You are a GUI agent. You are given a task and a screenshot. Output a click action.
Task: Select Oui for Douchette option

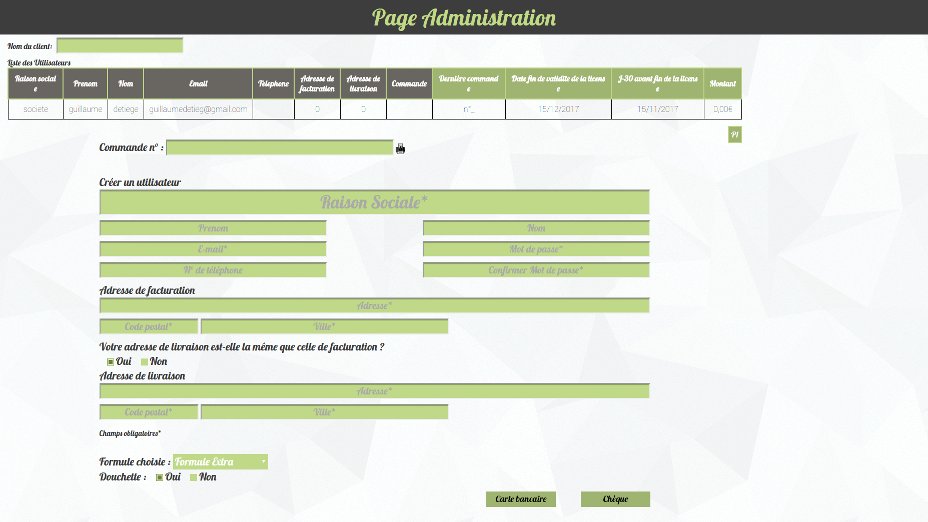tap(159, 477)
